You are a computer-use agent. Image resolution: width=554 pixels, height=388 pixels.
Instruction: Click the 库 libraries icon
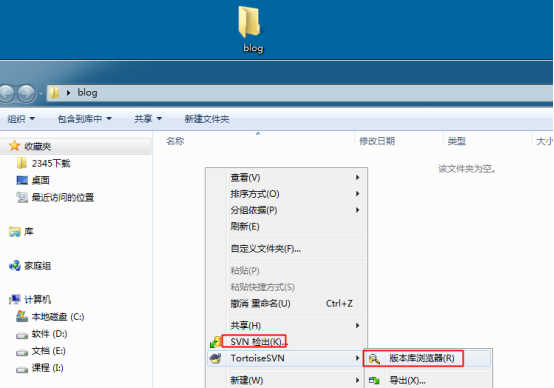pos(14,231)
